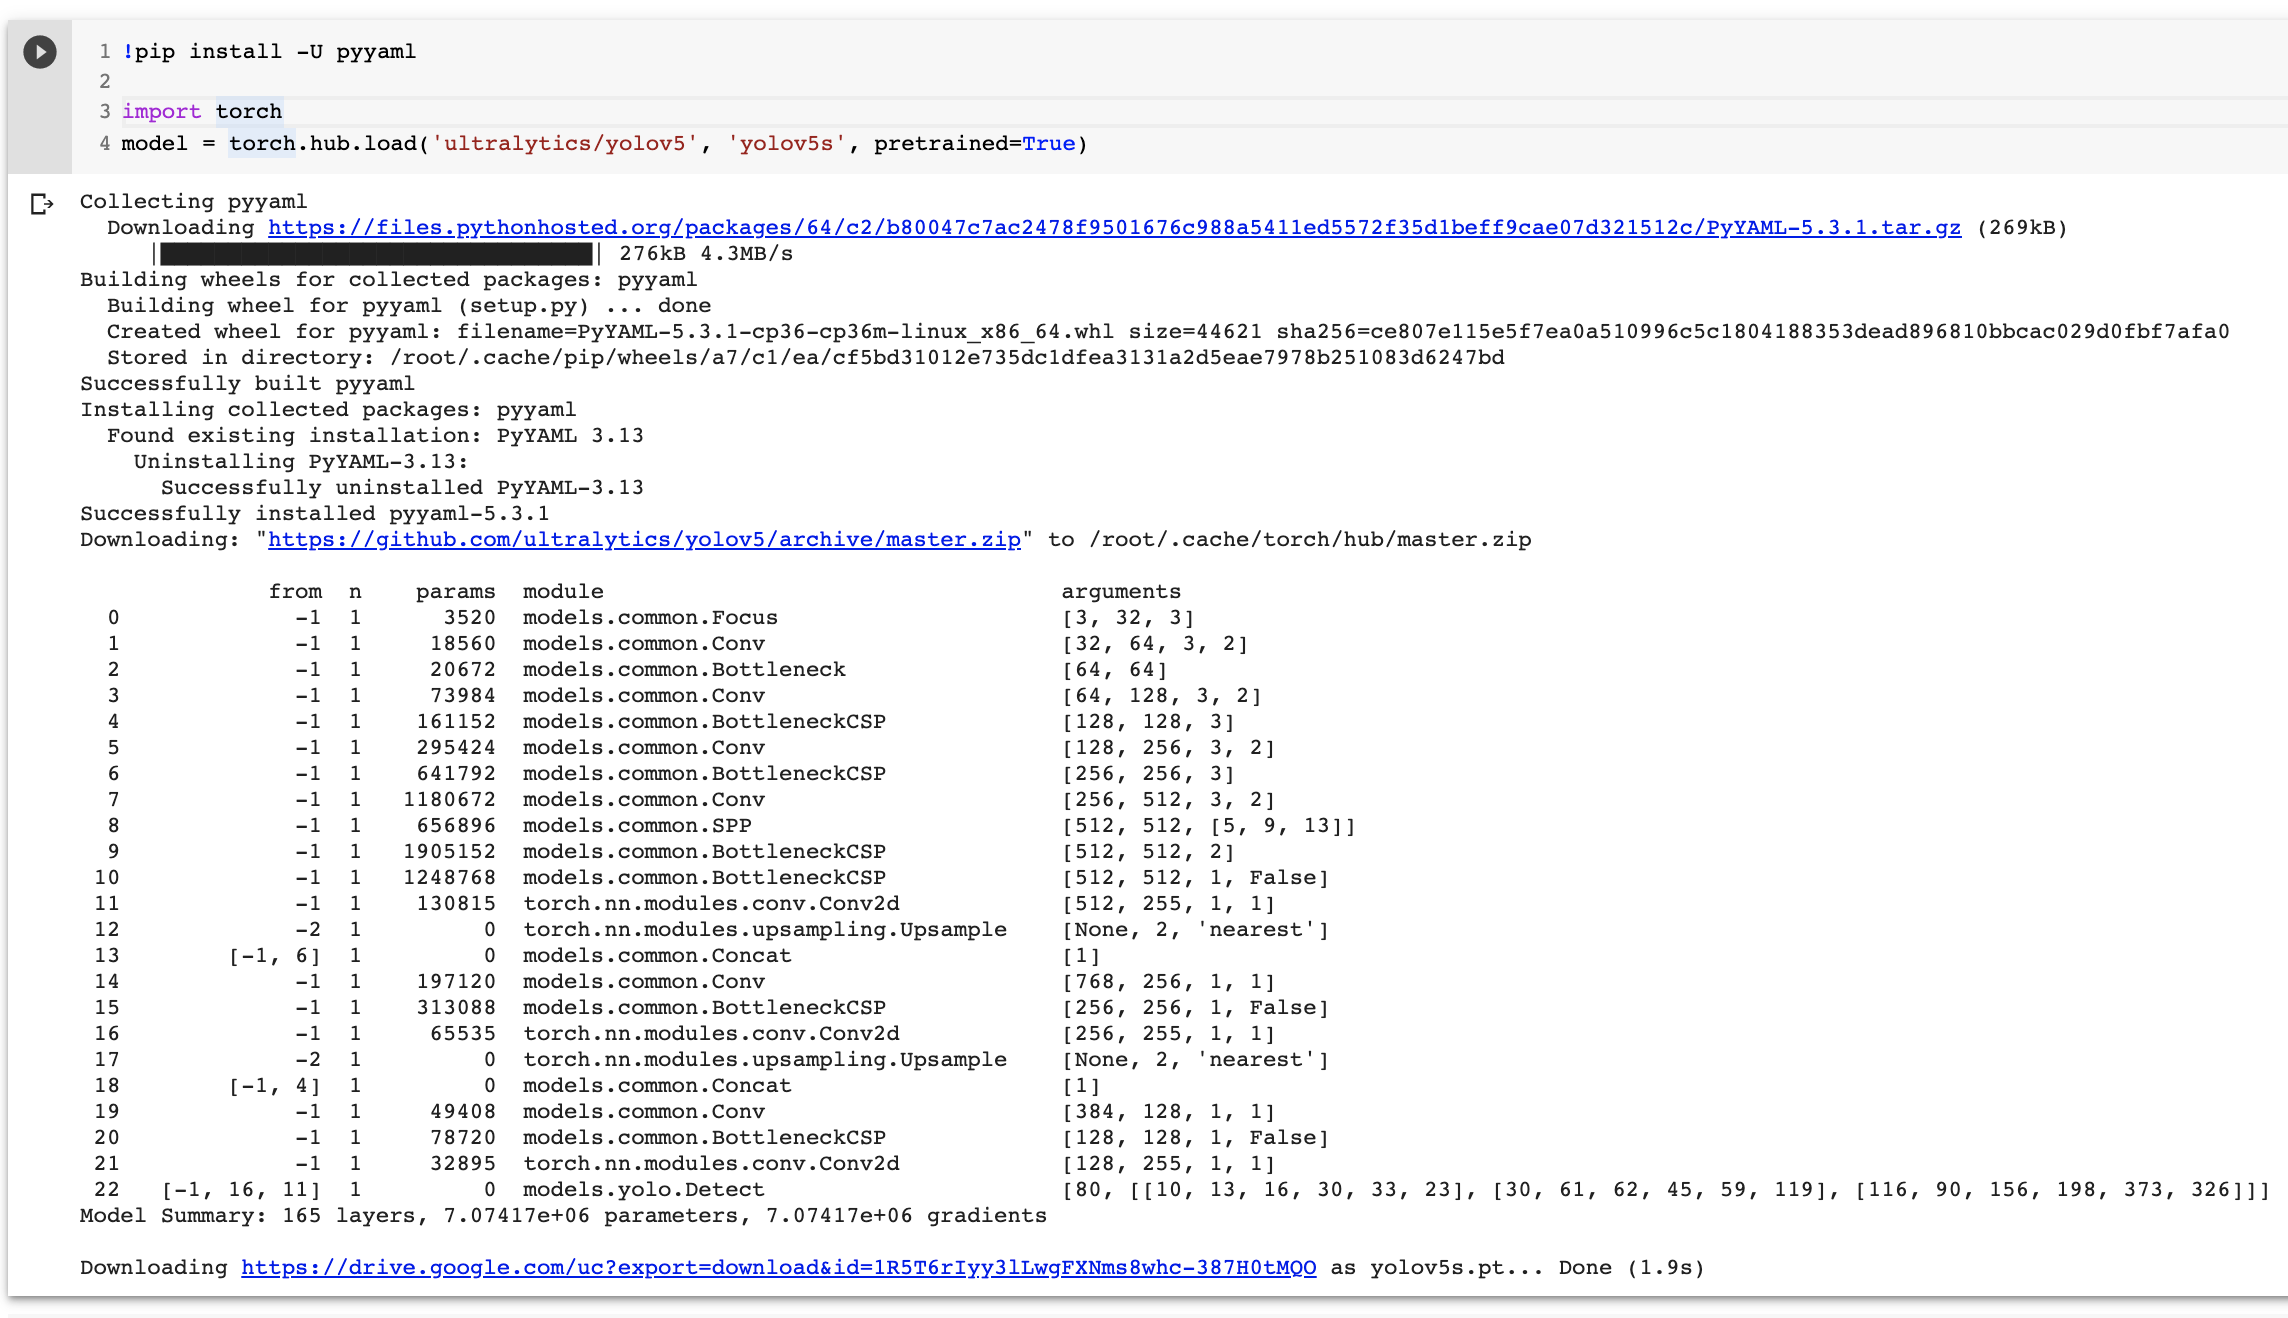The width and height of the screenshot is (2288, 1318).
Task: Click the 'Model Summary: 165 layers' line
Action: pyautogui.click(x=563, y=1216)
